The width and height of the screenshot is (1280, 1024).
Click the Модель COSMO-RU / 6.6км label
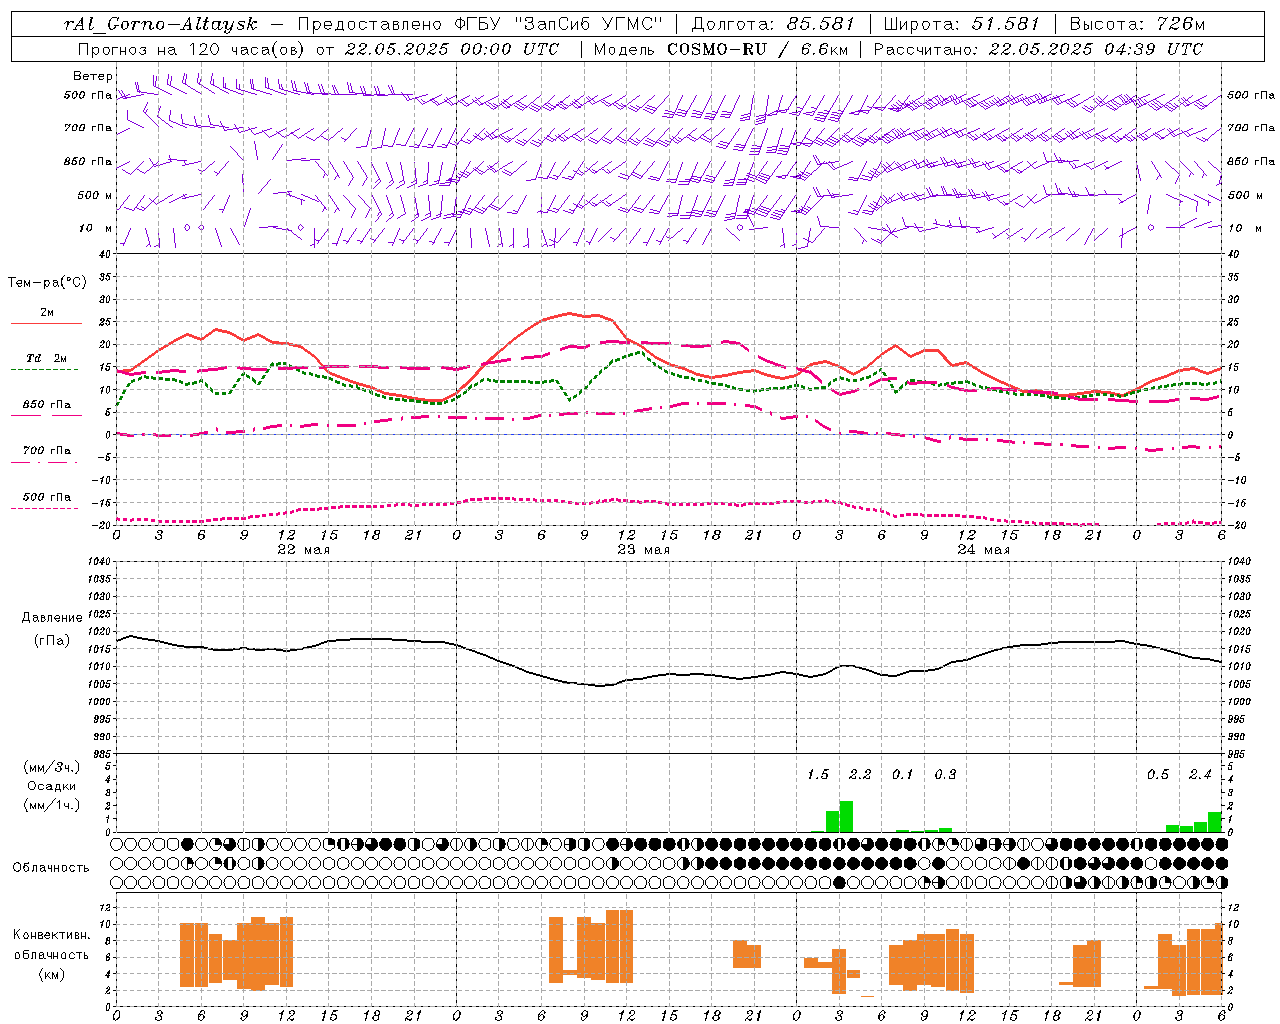(x=720, y=49)
